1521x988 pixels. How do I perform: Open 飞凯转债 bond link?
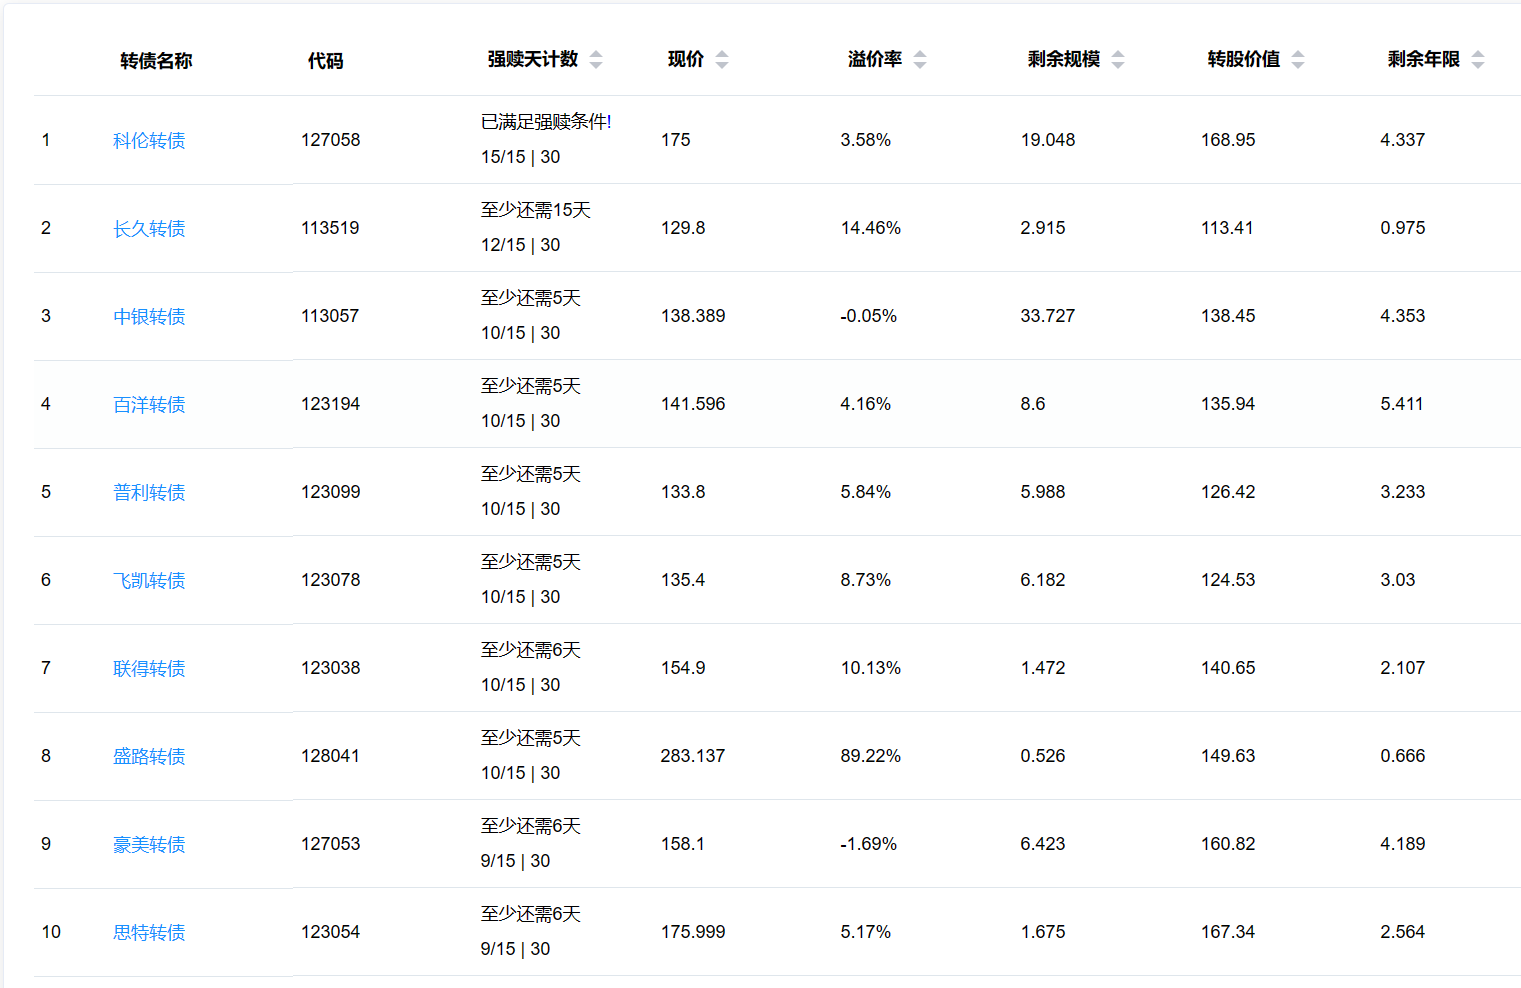[x=149, y=581]
